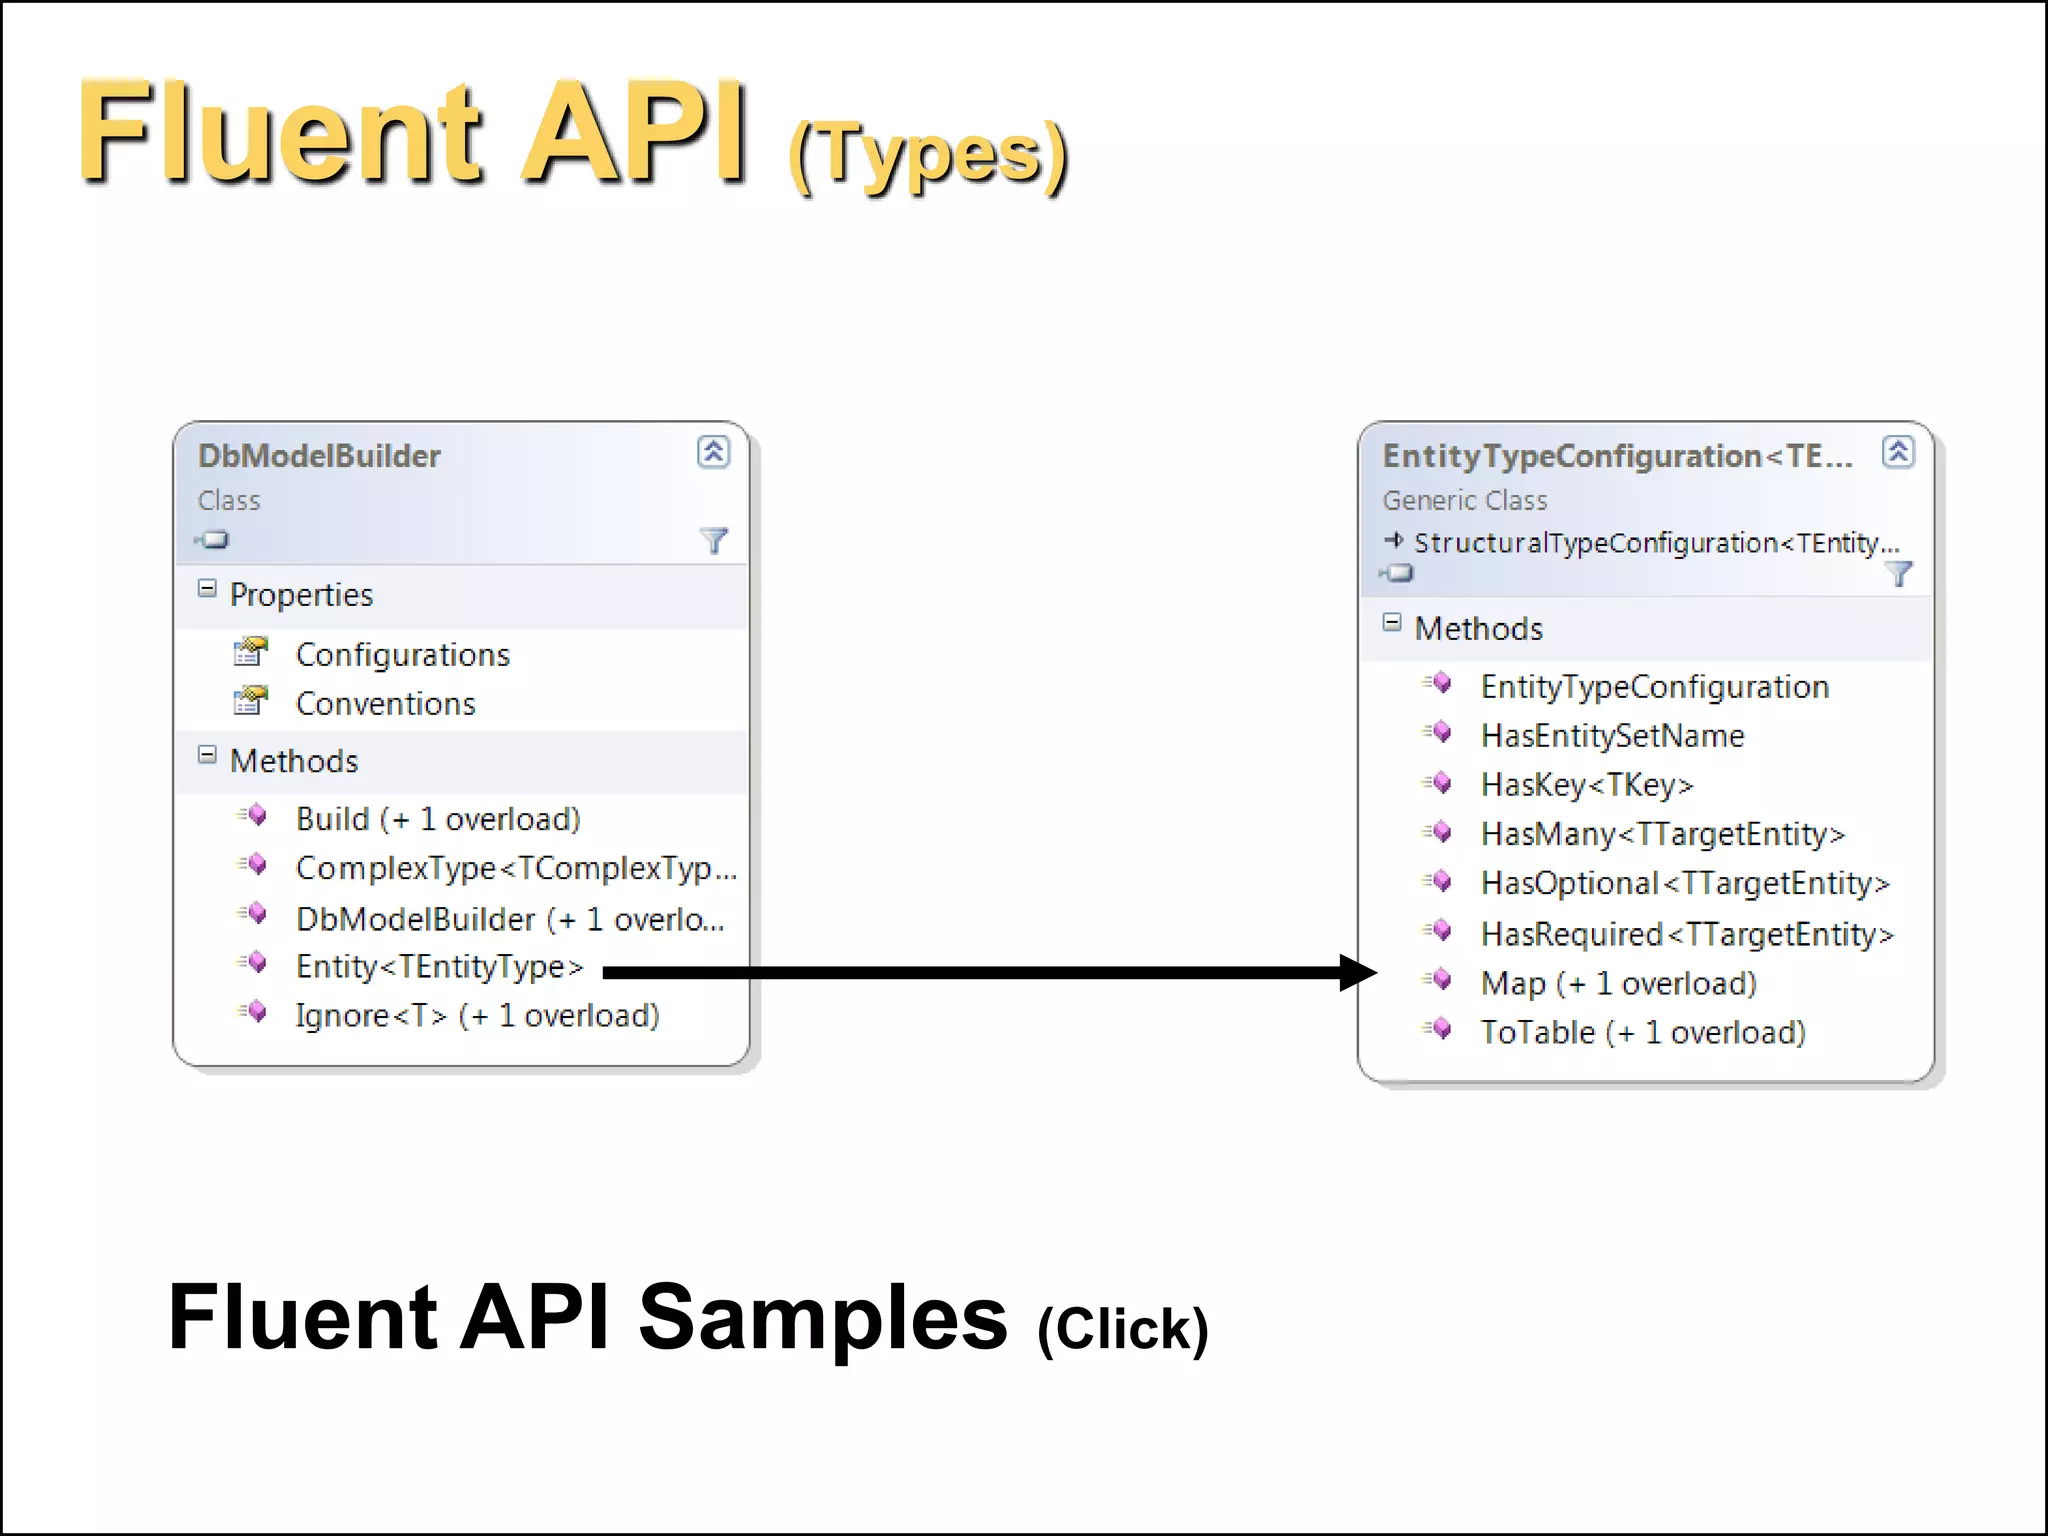Click the method icon beside Entity<TEntityType>

[x=254, y=964]
